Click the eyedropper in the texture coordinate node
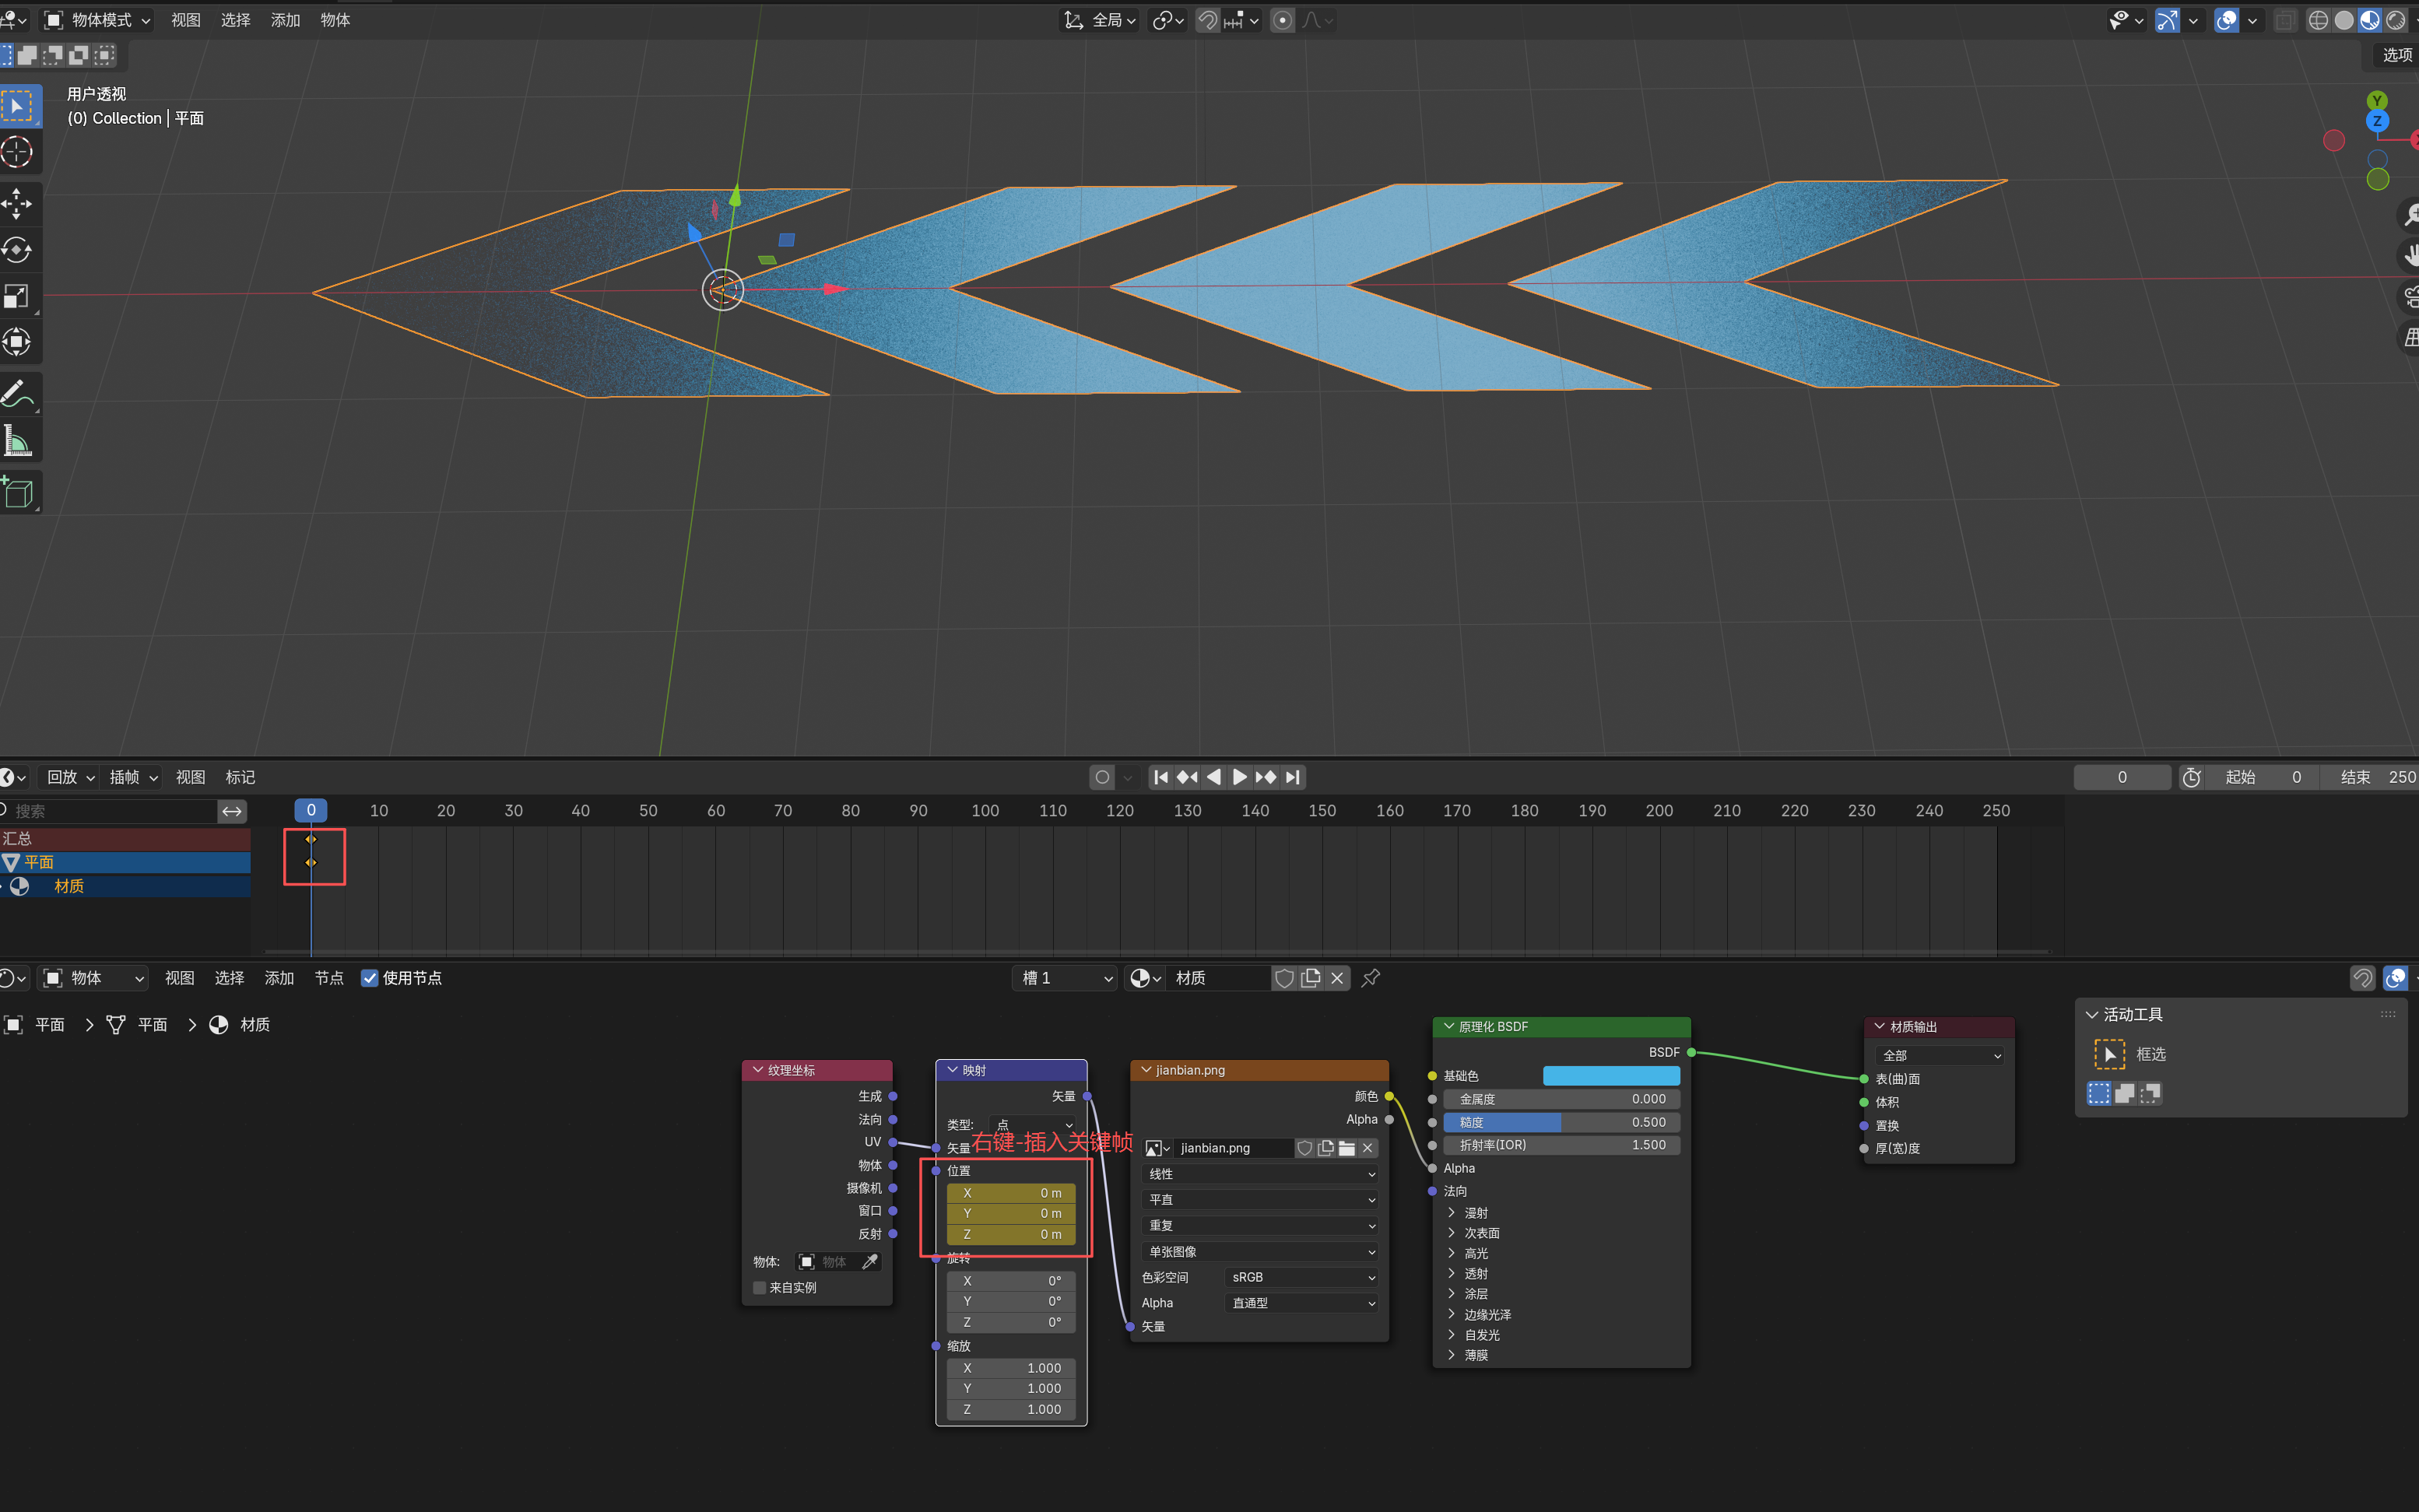 tap(870, 1262)
